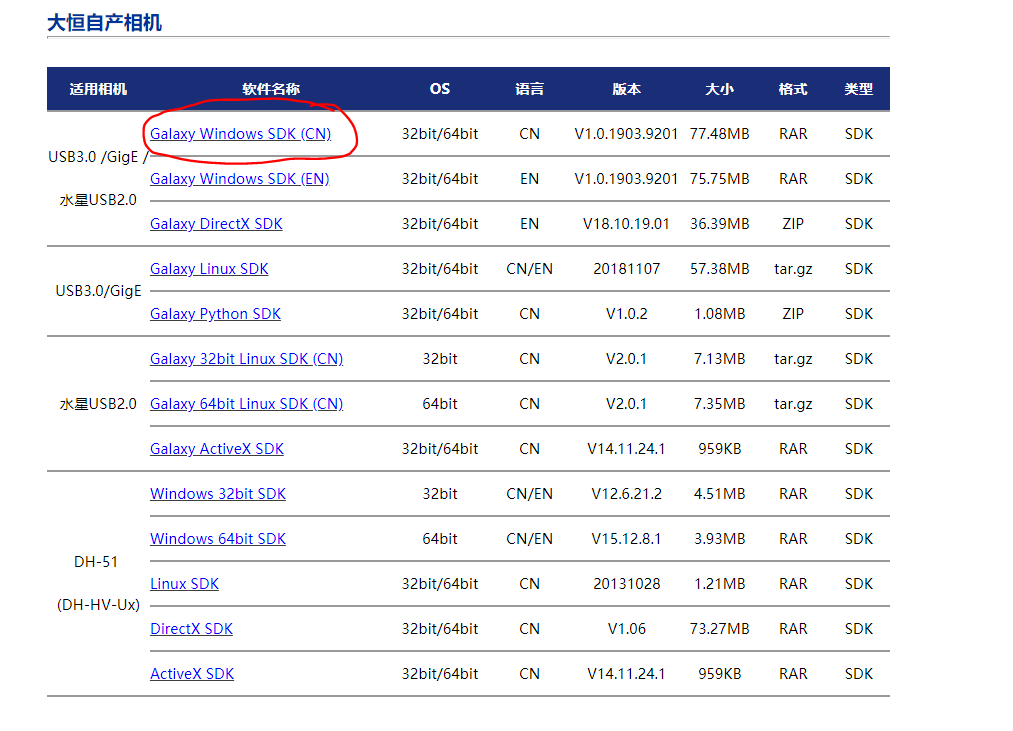Select the 4.51MB size cell
Image resolution: width=1013 pixels, height=731 pixels.
point(720,494)
